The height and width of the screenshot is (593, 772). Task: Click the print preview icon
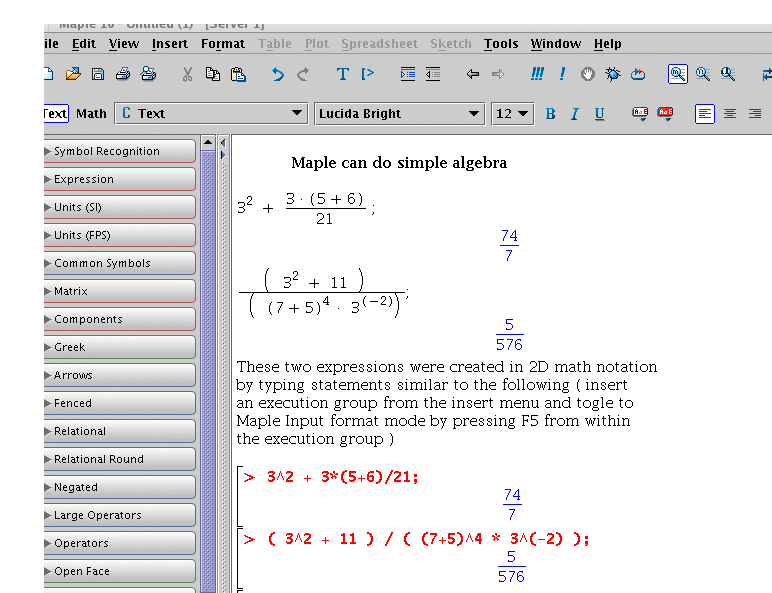[x=148, y=74]
